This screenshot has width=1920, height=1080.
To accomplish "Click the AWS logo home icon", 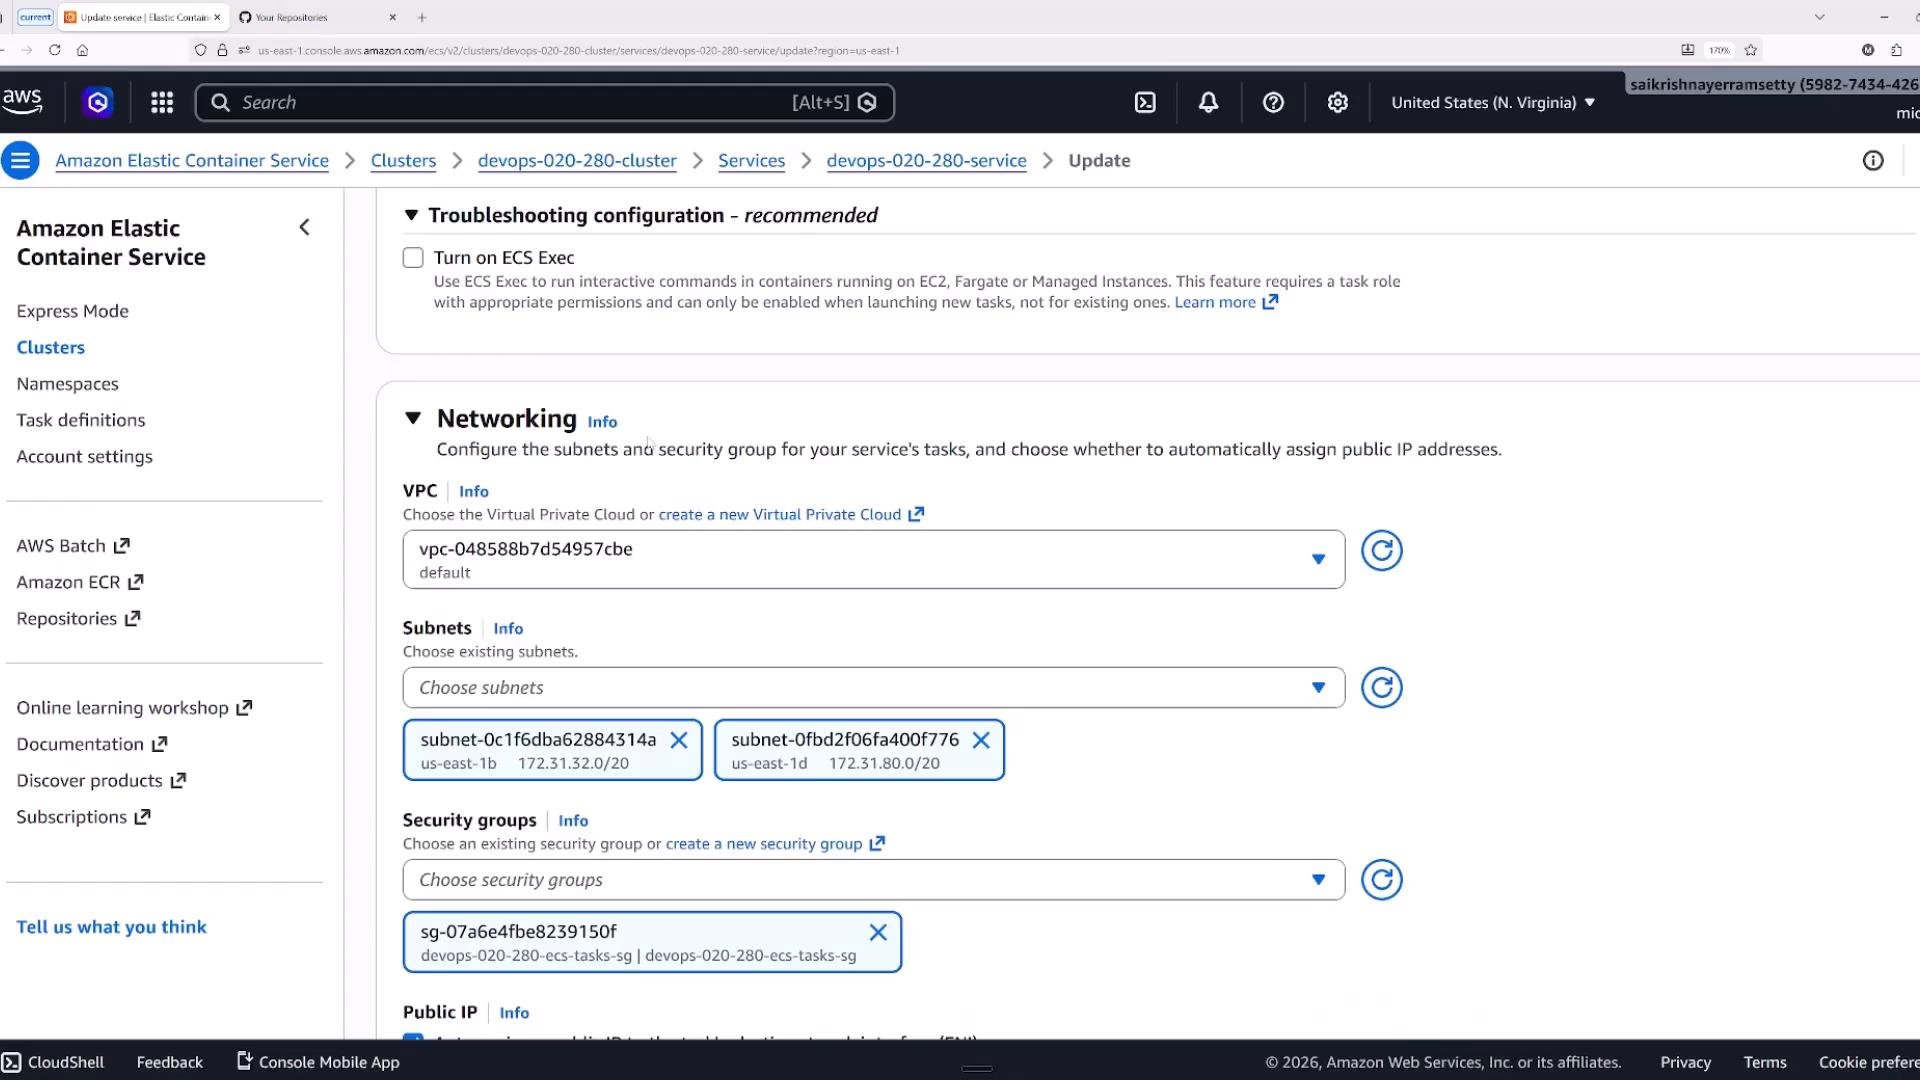I will (x=22, y=101).
